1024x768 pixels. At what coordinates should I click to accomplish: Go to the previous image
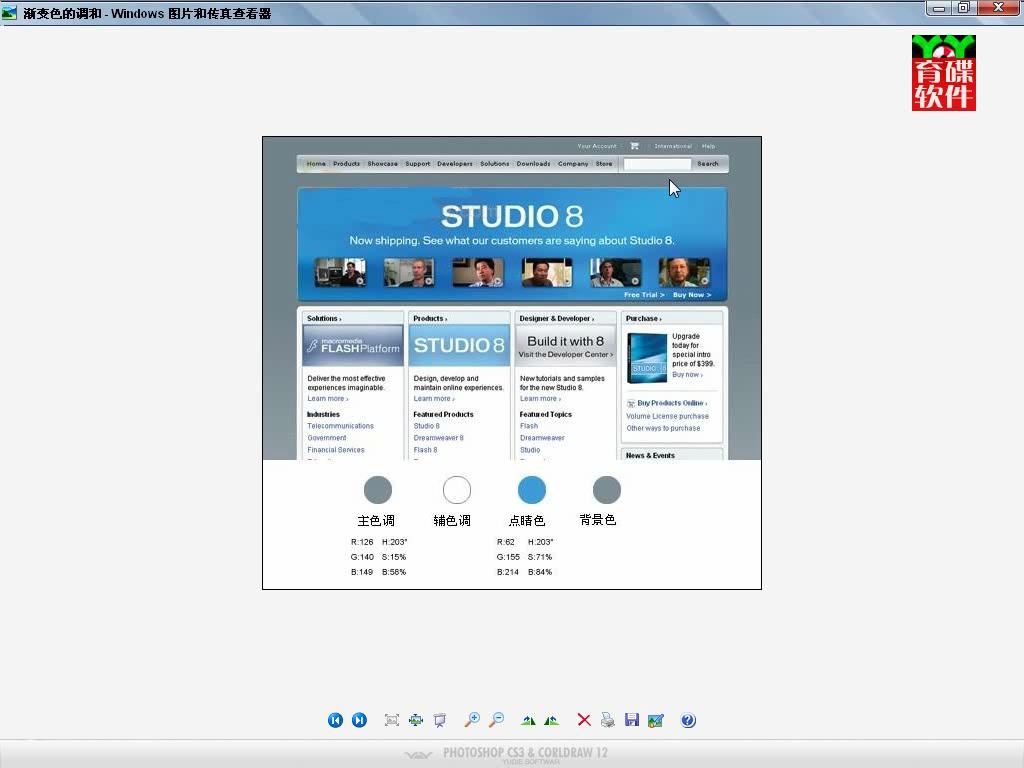pyautogui.click(x=335, y=720)
